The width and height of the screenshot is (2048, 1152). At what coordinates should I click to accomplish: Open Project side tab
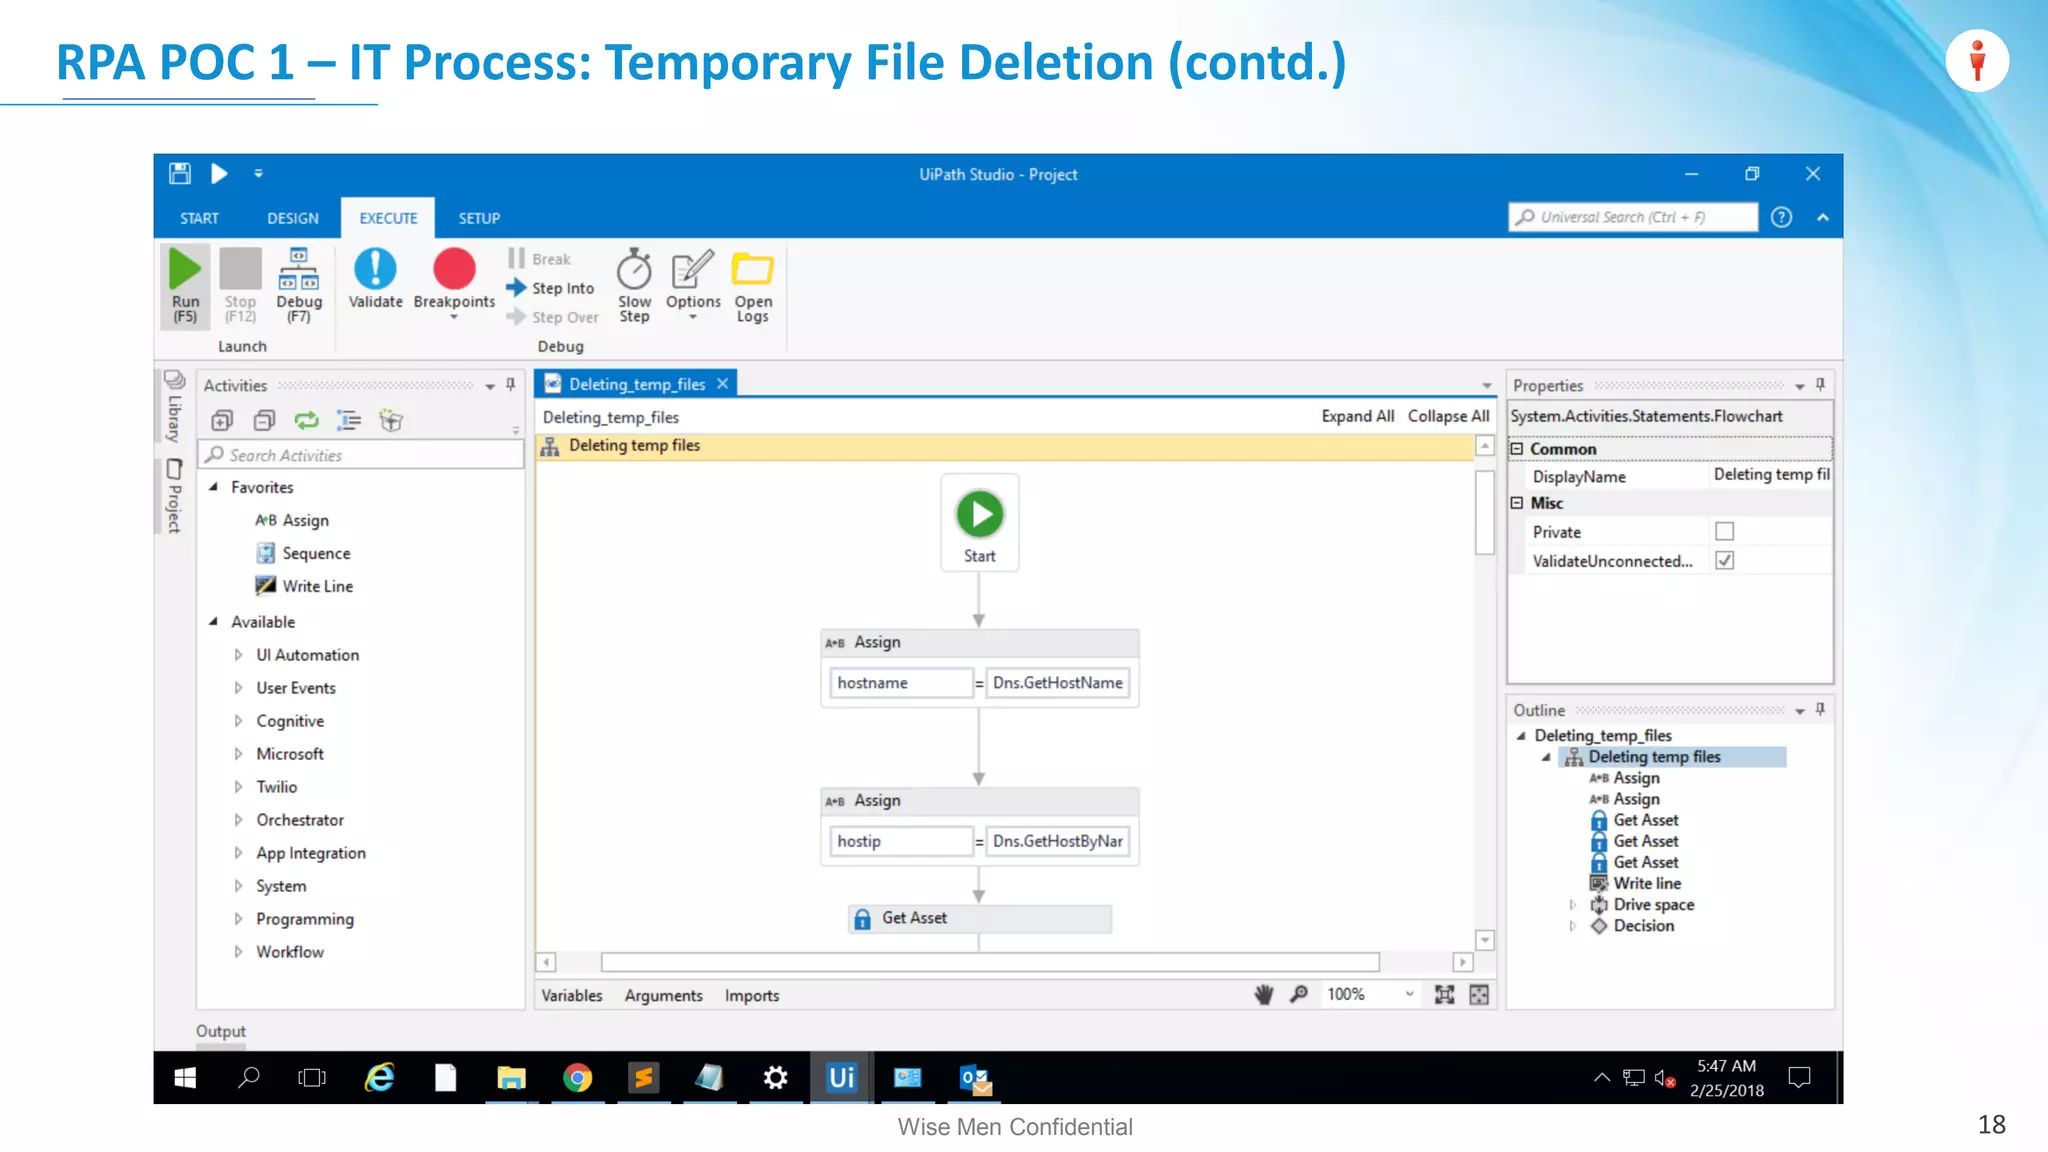pos(174,496)
